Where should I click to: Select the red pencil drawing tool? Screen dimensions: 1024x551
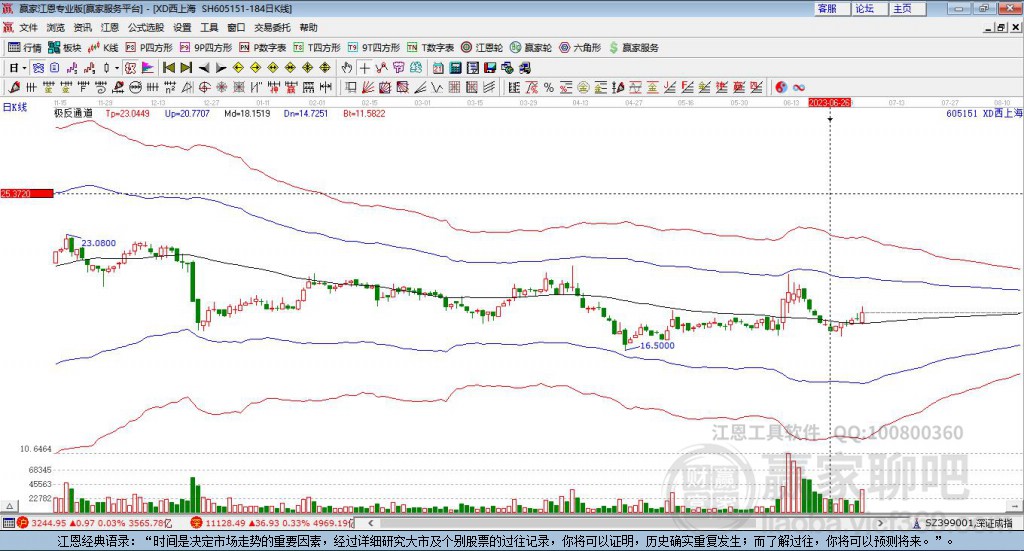14,87
